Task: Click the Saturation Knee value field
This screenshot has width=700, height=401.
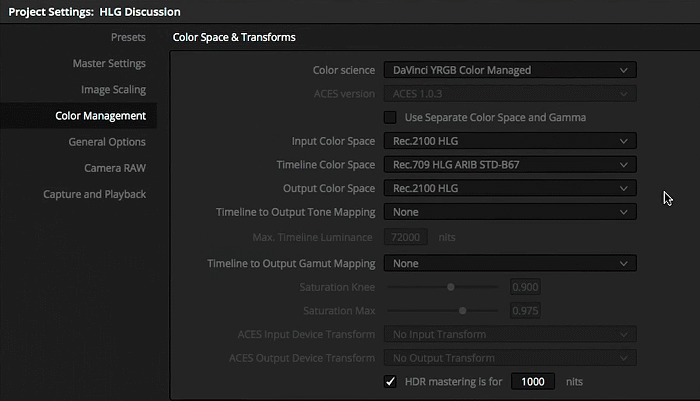Action: [x=525, y=287]
